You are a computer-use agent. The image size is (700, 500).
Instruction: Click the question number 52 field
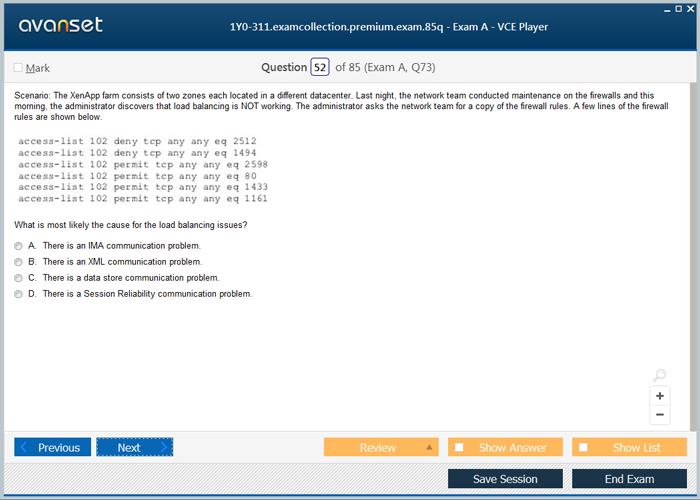tap(320, 67)
